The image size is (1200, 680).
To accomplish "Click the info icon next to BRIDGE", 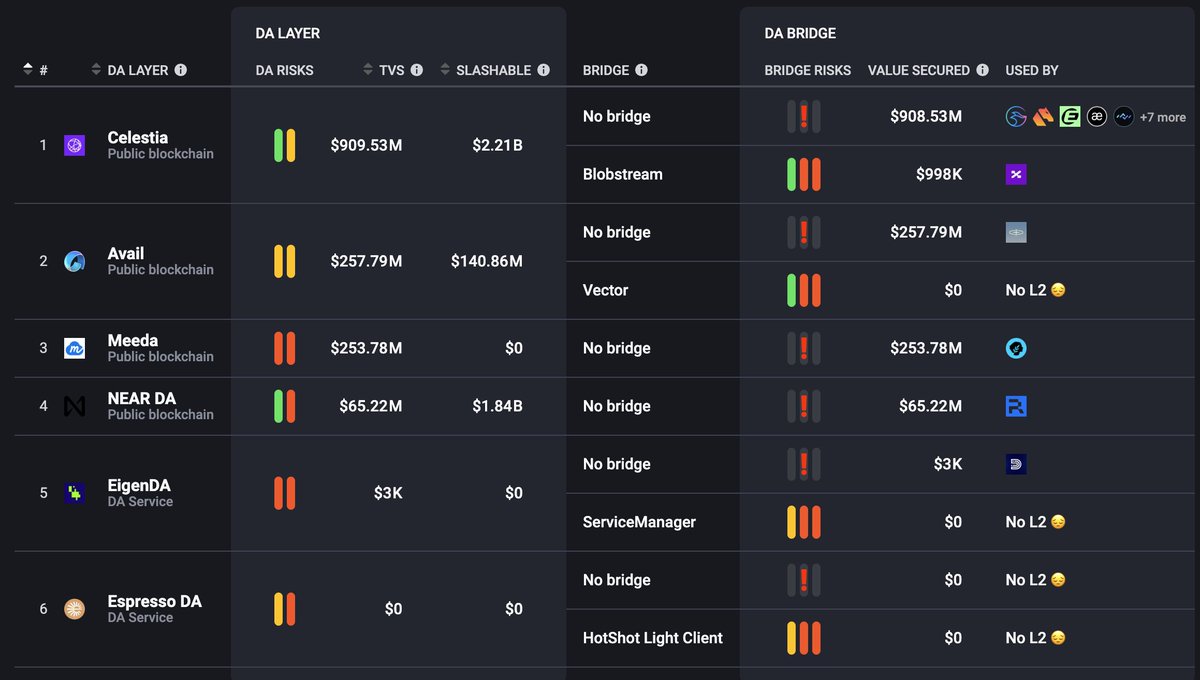I will (x=642, y=70).
